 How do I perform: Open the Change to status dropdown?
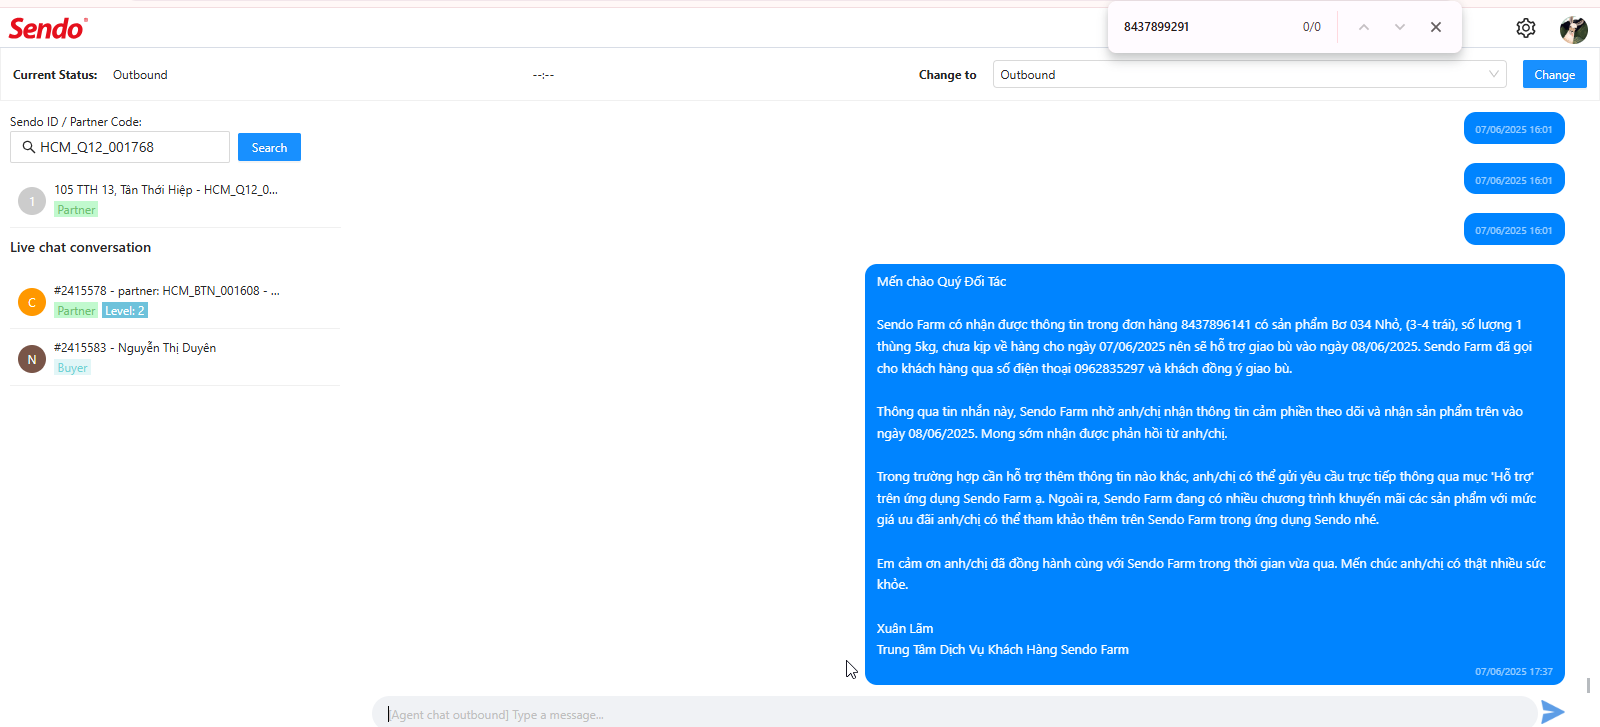[1250, 74]
